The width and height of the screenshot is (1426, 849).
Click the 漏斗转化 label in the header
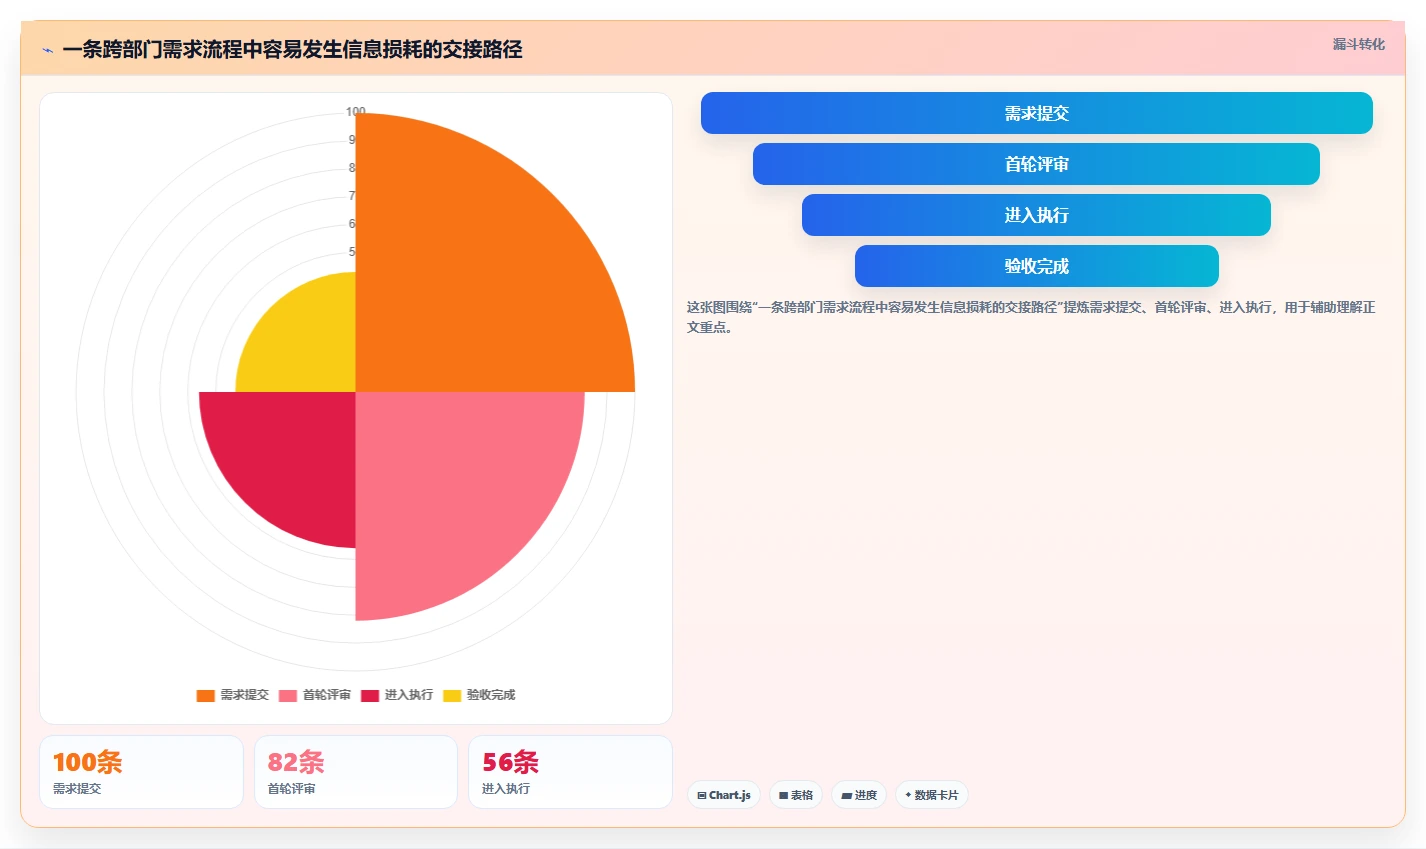(x=1358, y=44)
